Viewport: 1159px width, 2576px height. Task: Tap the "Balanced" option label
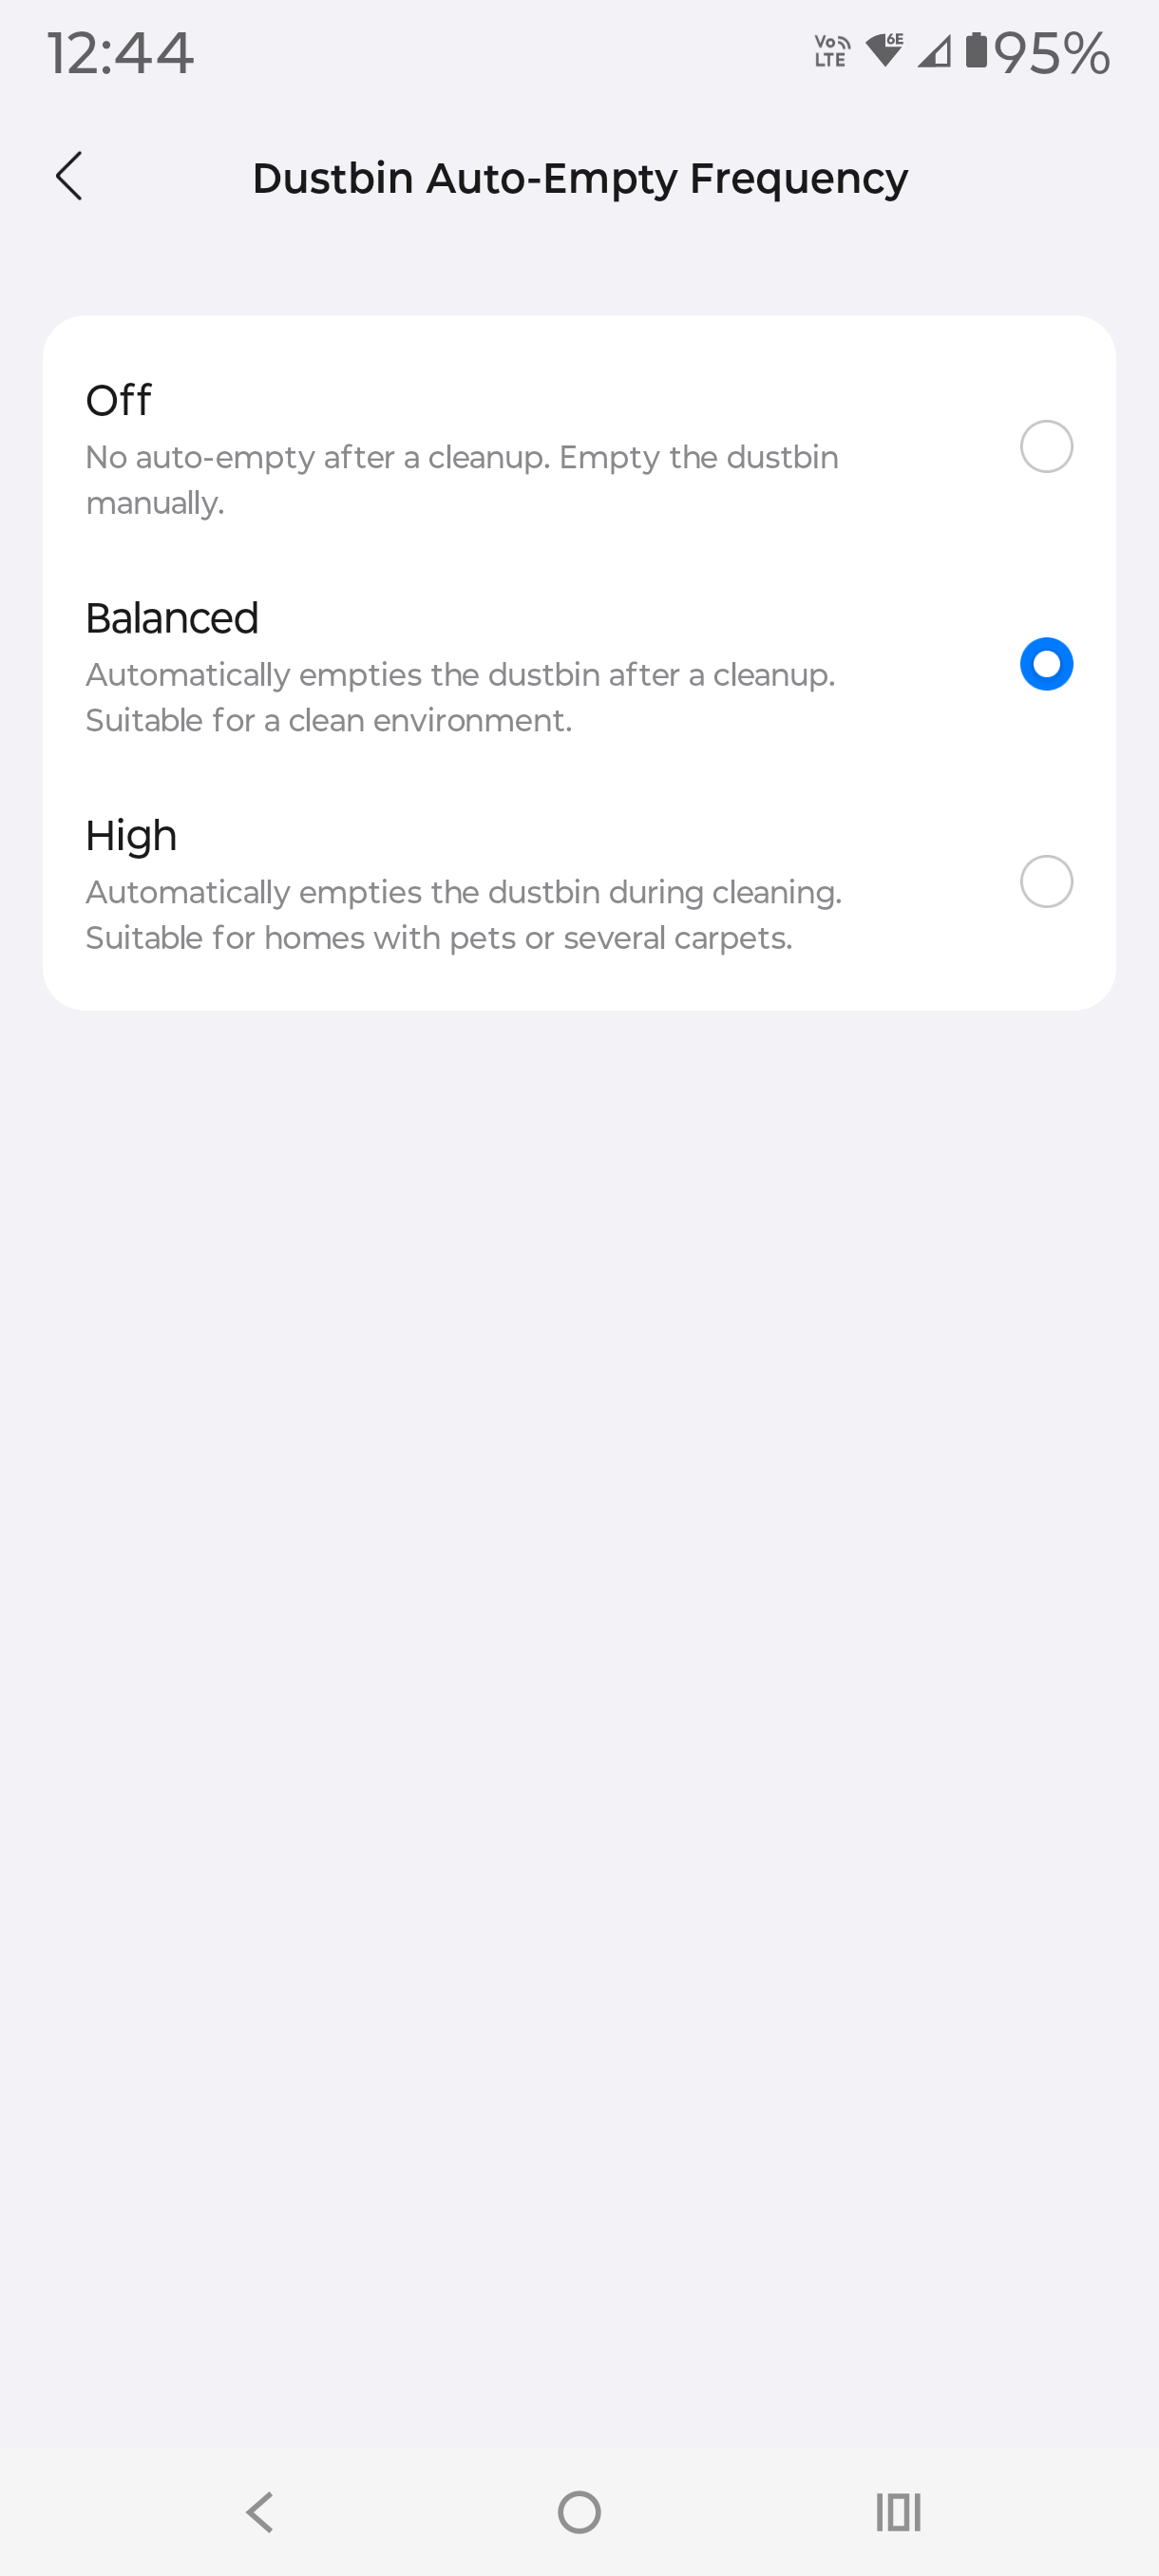pos(172,618)
